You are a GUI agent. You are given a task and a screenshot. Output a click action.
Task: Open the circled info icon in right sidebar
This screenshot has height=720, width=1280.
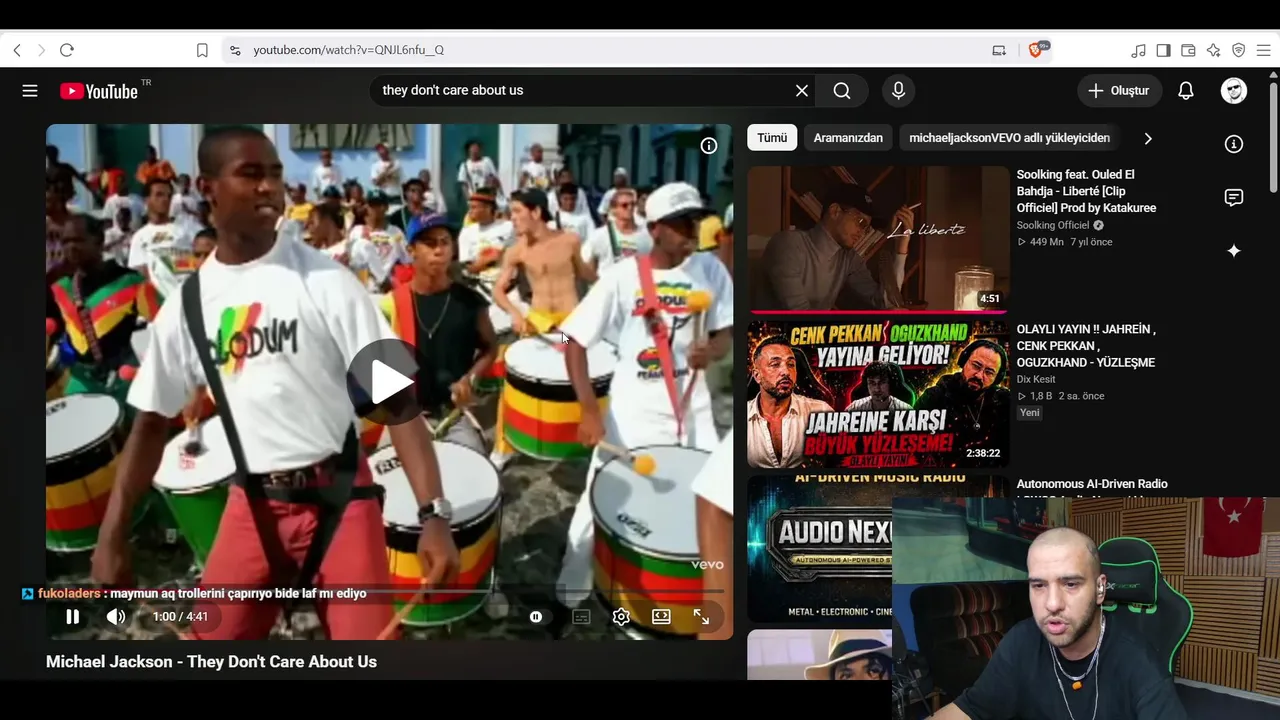click(x=1234, y=144)
